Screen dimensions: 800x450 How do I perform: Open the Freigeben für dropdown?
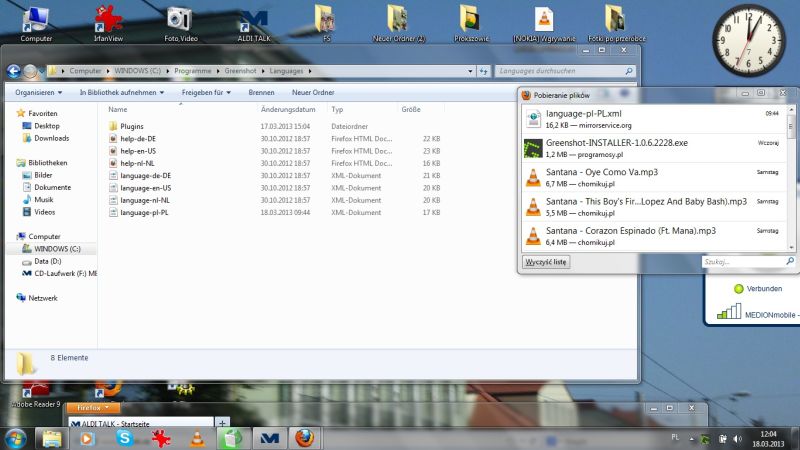pos(206,92)
